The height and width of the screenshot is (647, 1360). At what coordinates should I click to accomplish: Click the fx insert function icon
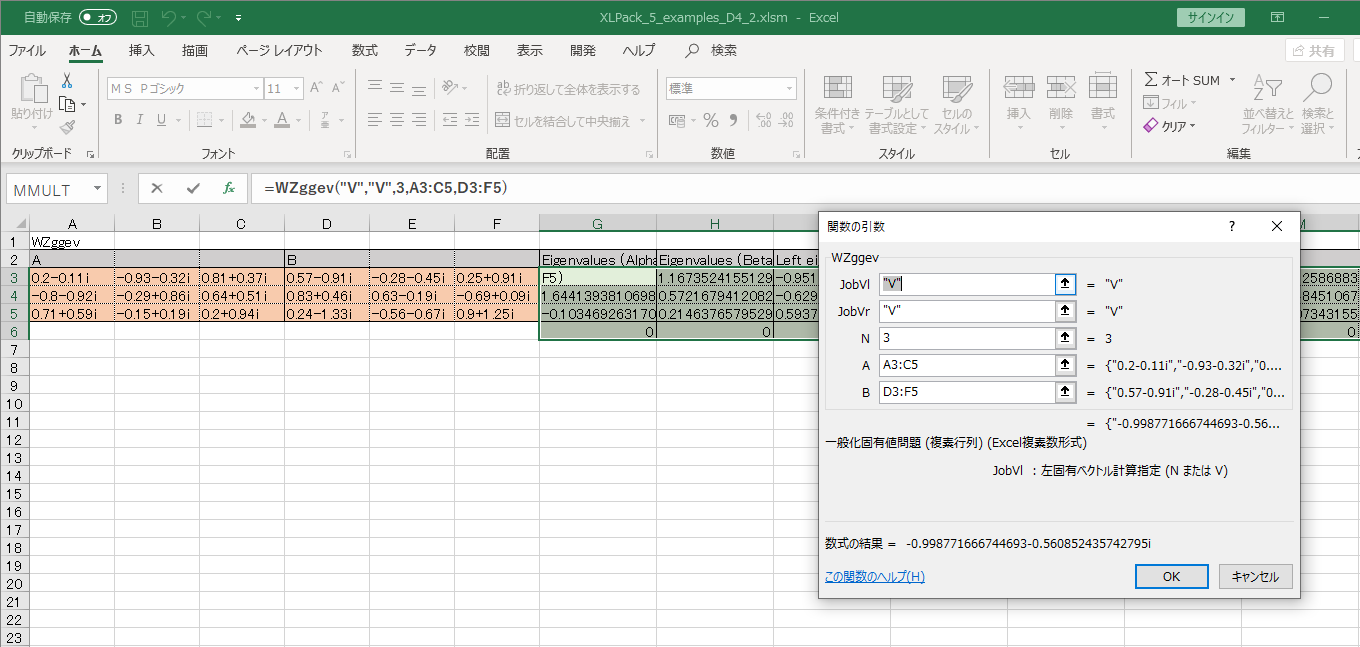click(229, 188)
